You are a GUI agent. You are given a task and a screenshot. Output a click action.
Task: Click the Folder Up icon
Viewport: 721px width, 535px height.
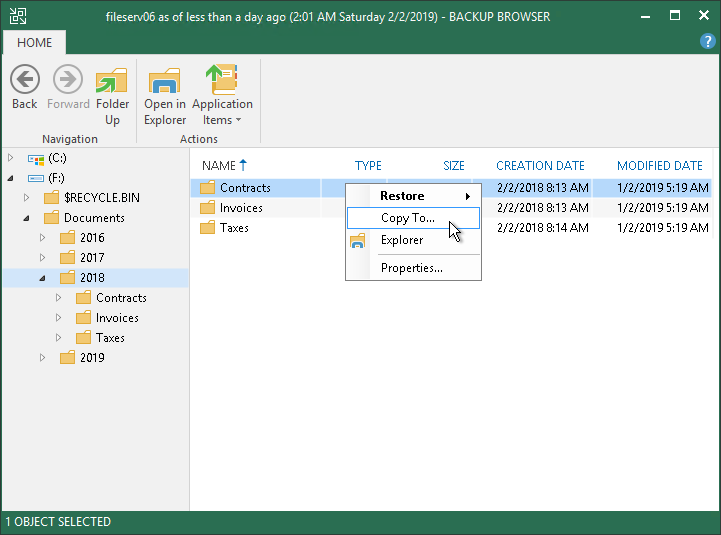(112, 80)
